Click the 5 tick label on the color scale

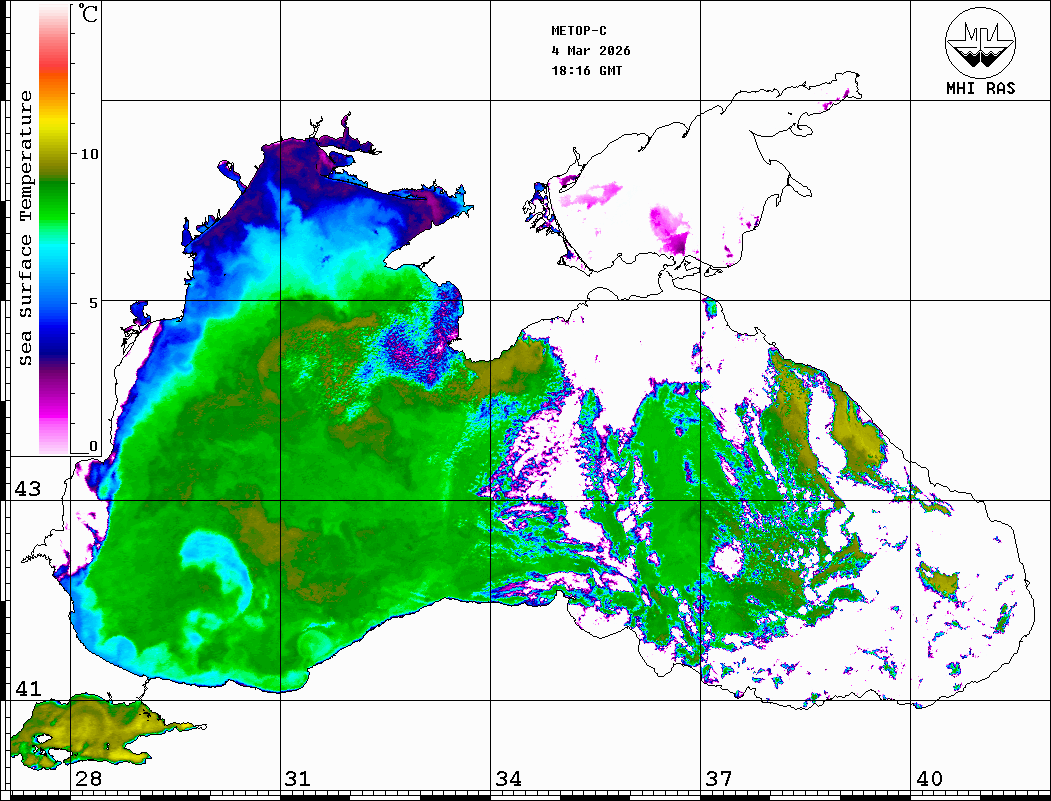click(93, 302)
